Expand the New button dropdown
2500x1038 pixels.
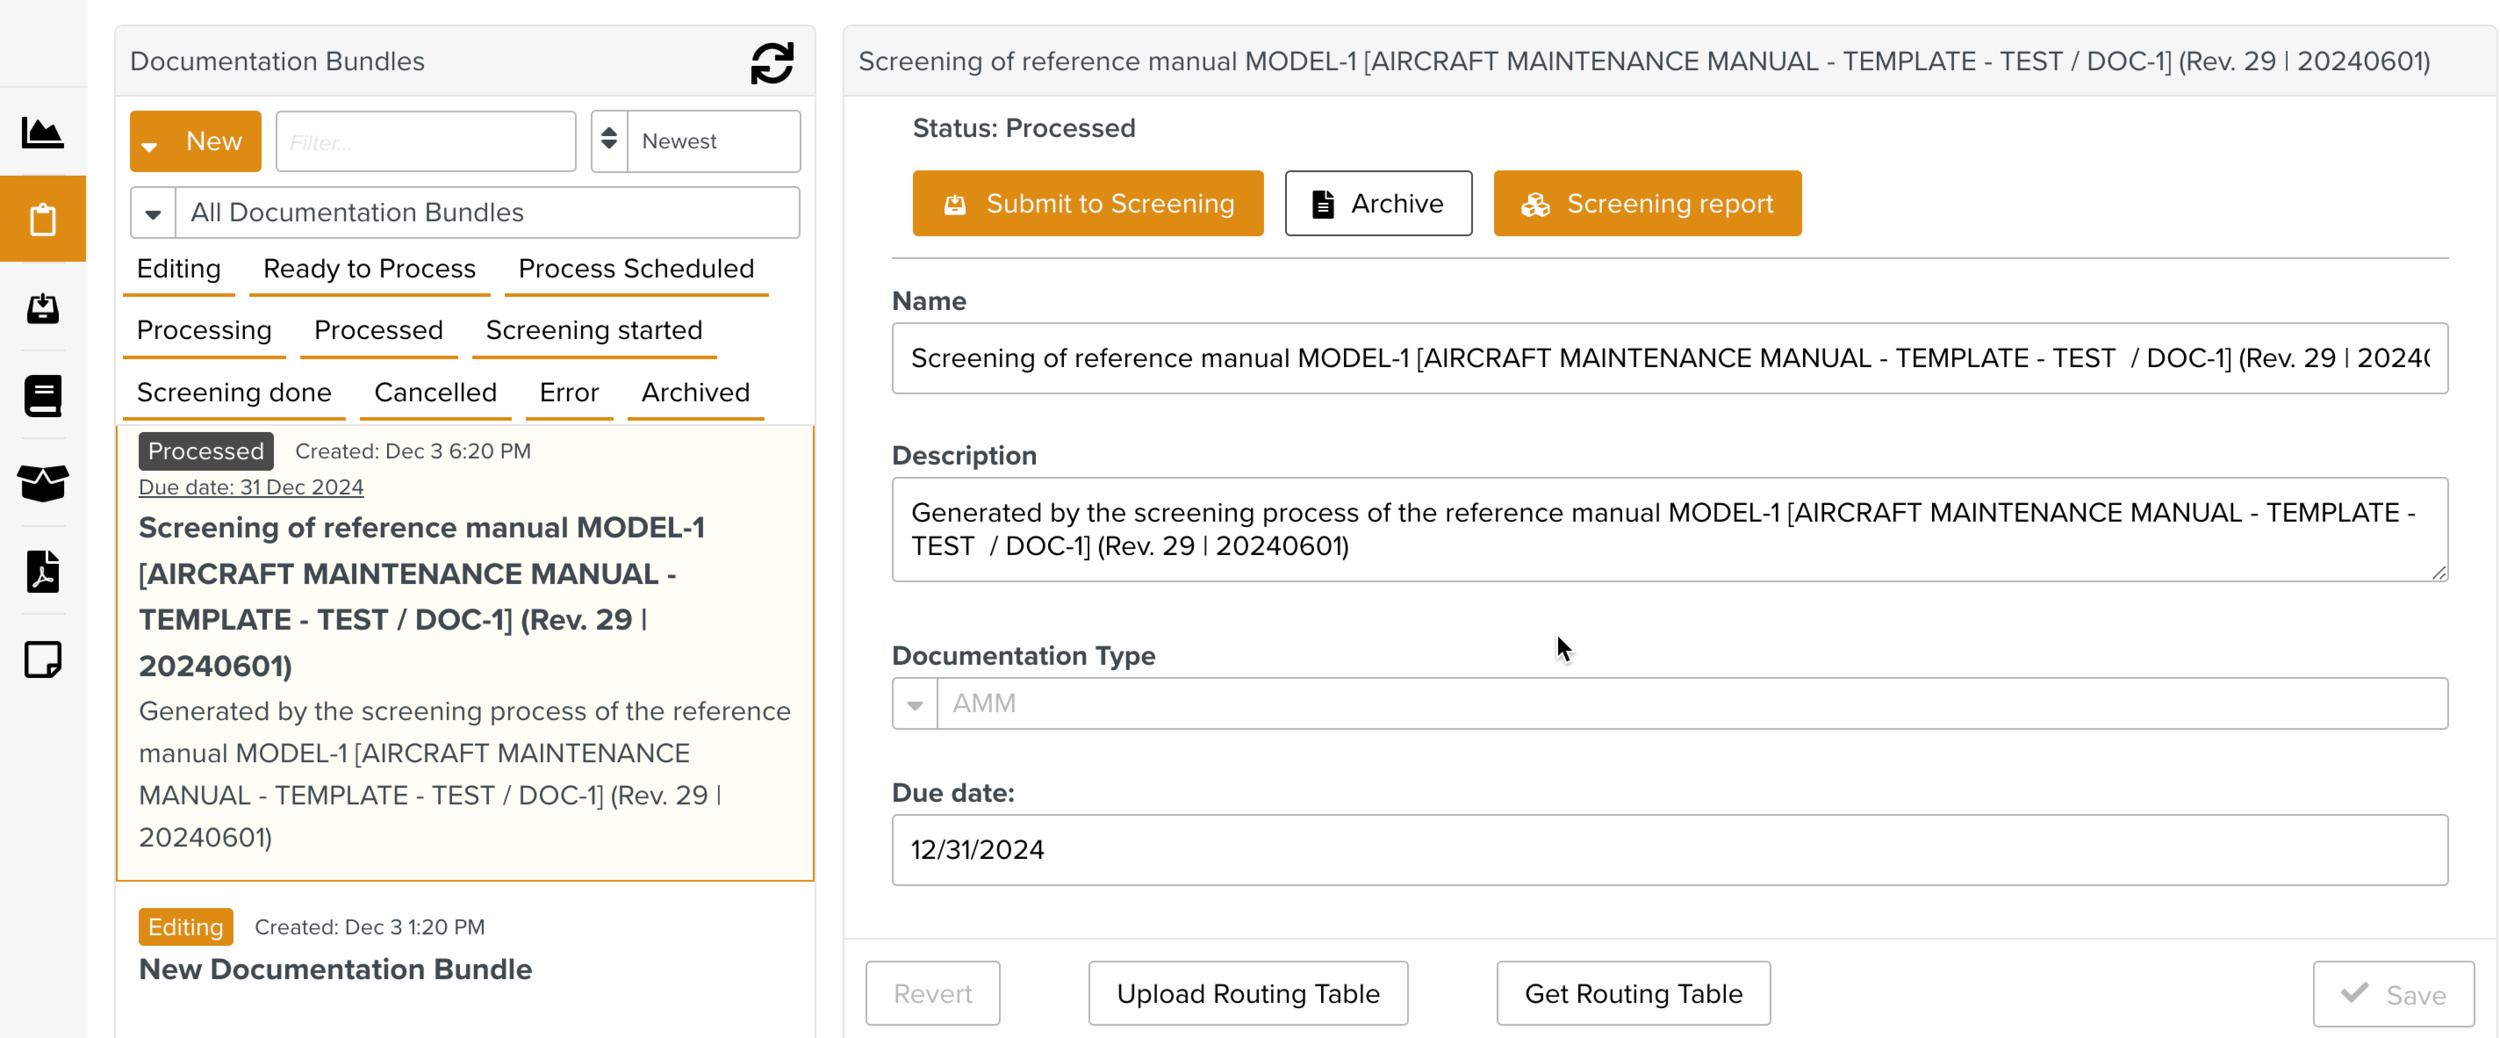coord(150,146)
